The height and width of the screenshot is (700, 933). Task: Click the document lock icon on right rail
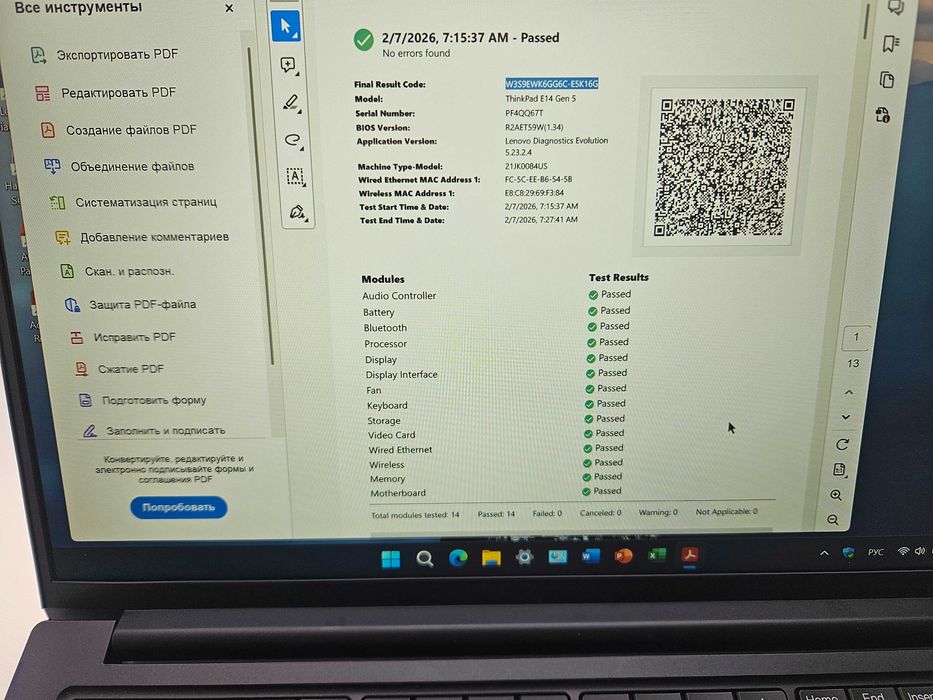click(x=882, y=114)
